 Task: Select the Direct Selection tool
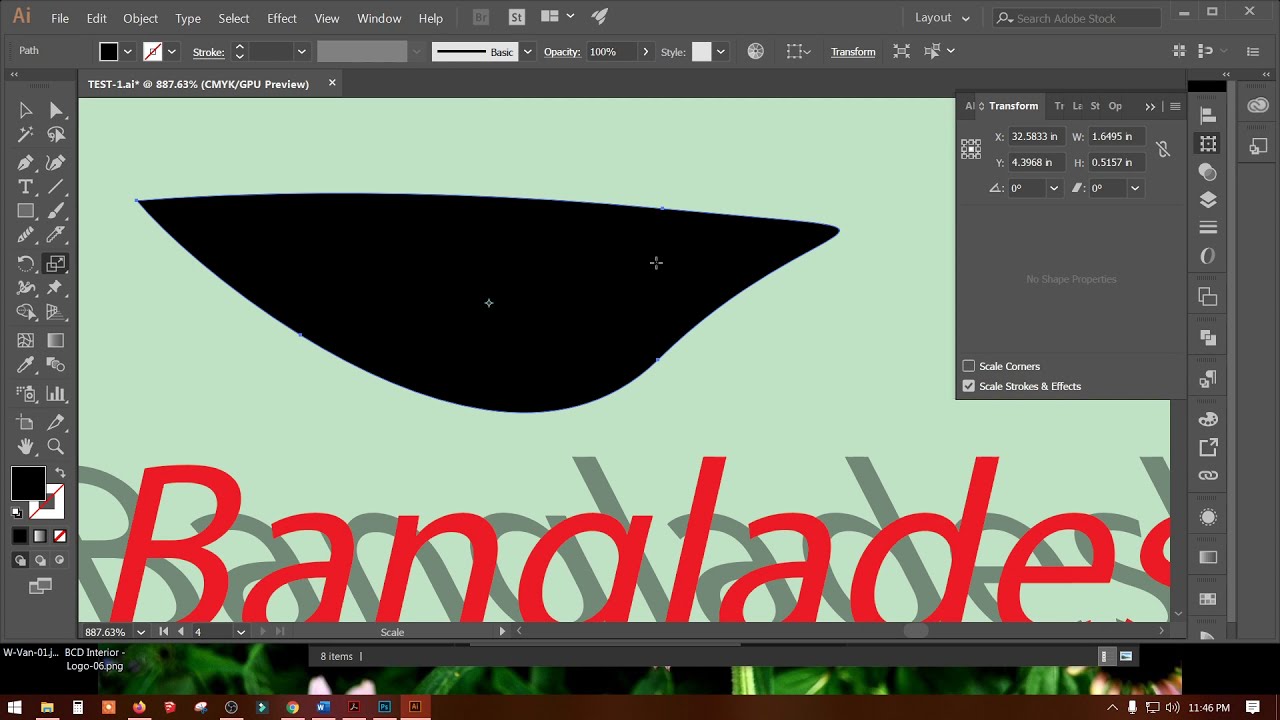(56, 111)
